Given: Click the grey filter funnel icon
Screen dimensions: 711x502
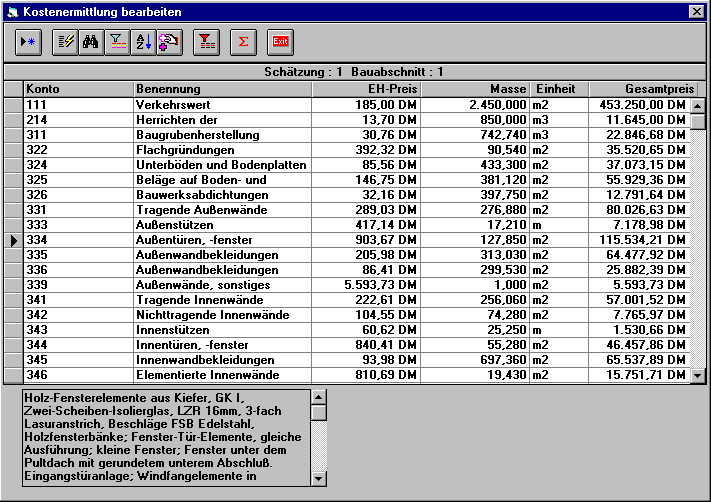Looking at the screenshot, I should [117, 42].
